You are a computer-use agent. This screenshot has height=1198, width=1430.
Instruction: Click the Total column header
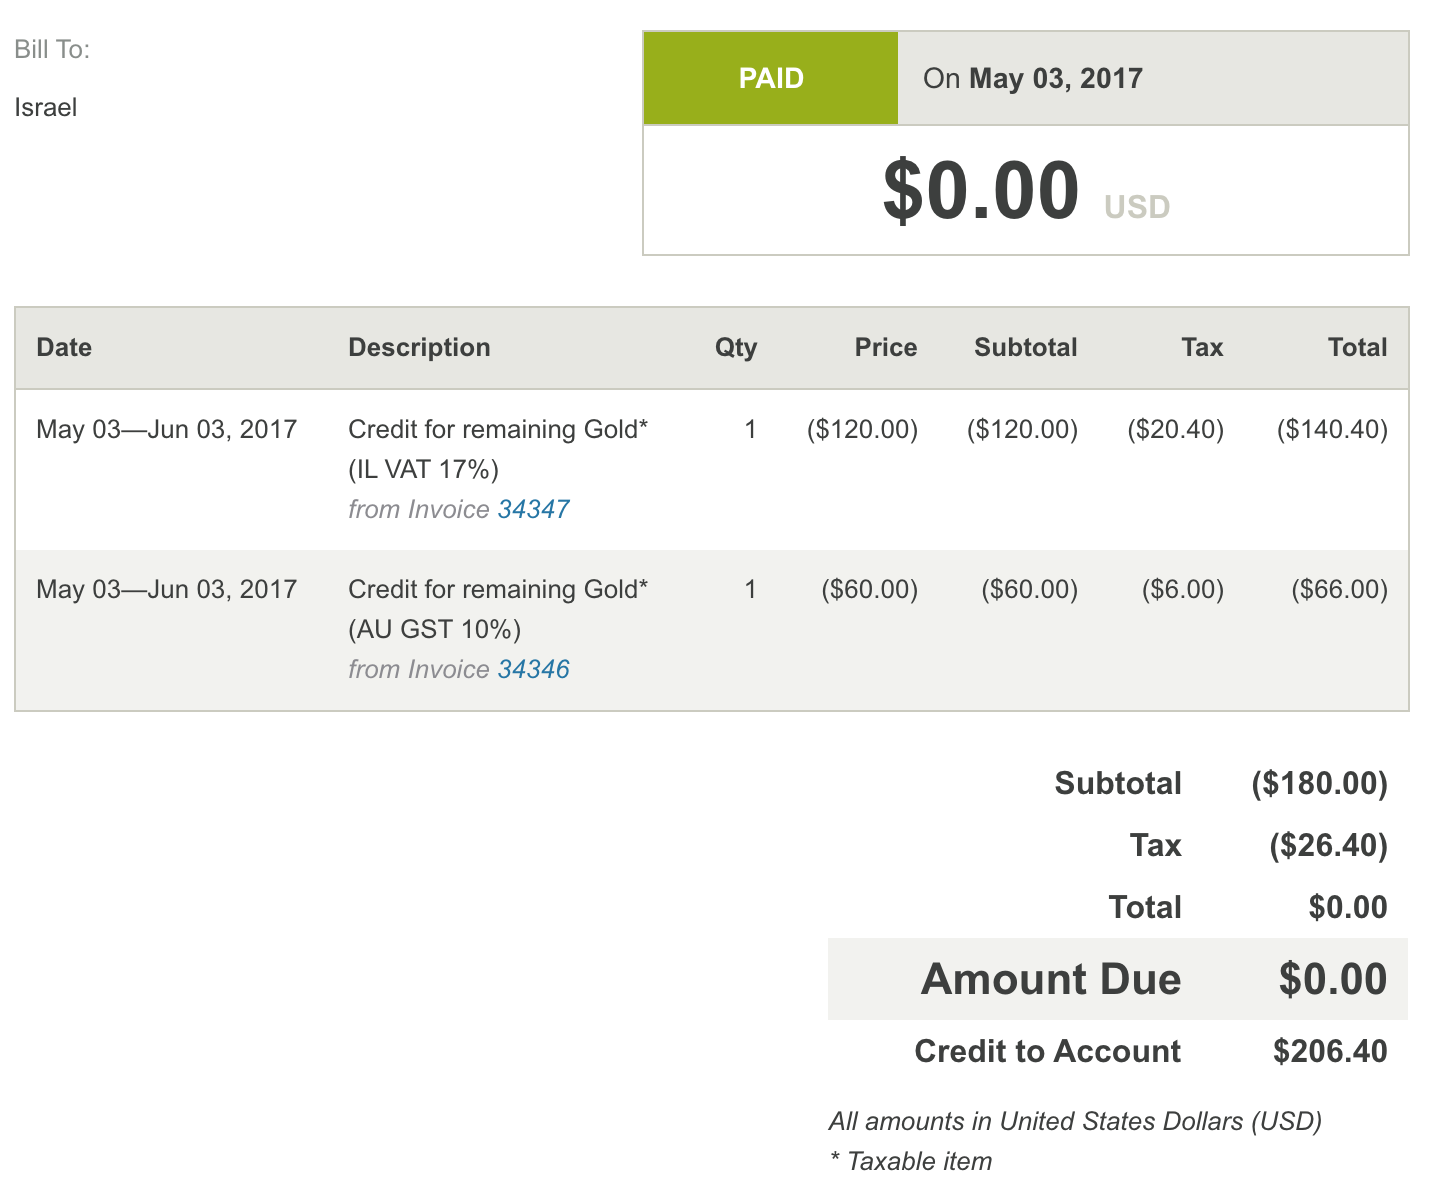[1358, 347]
